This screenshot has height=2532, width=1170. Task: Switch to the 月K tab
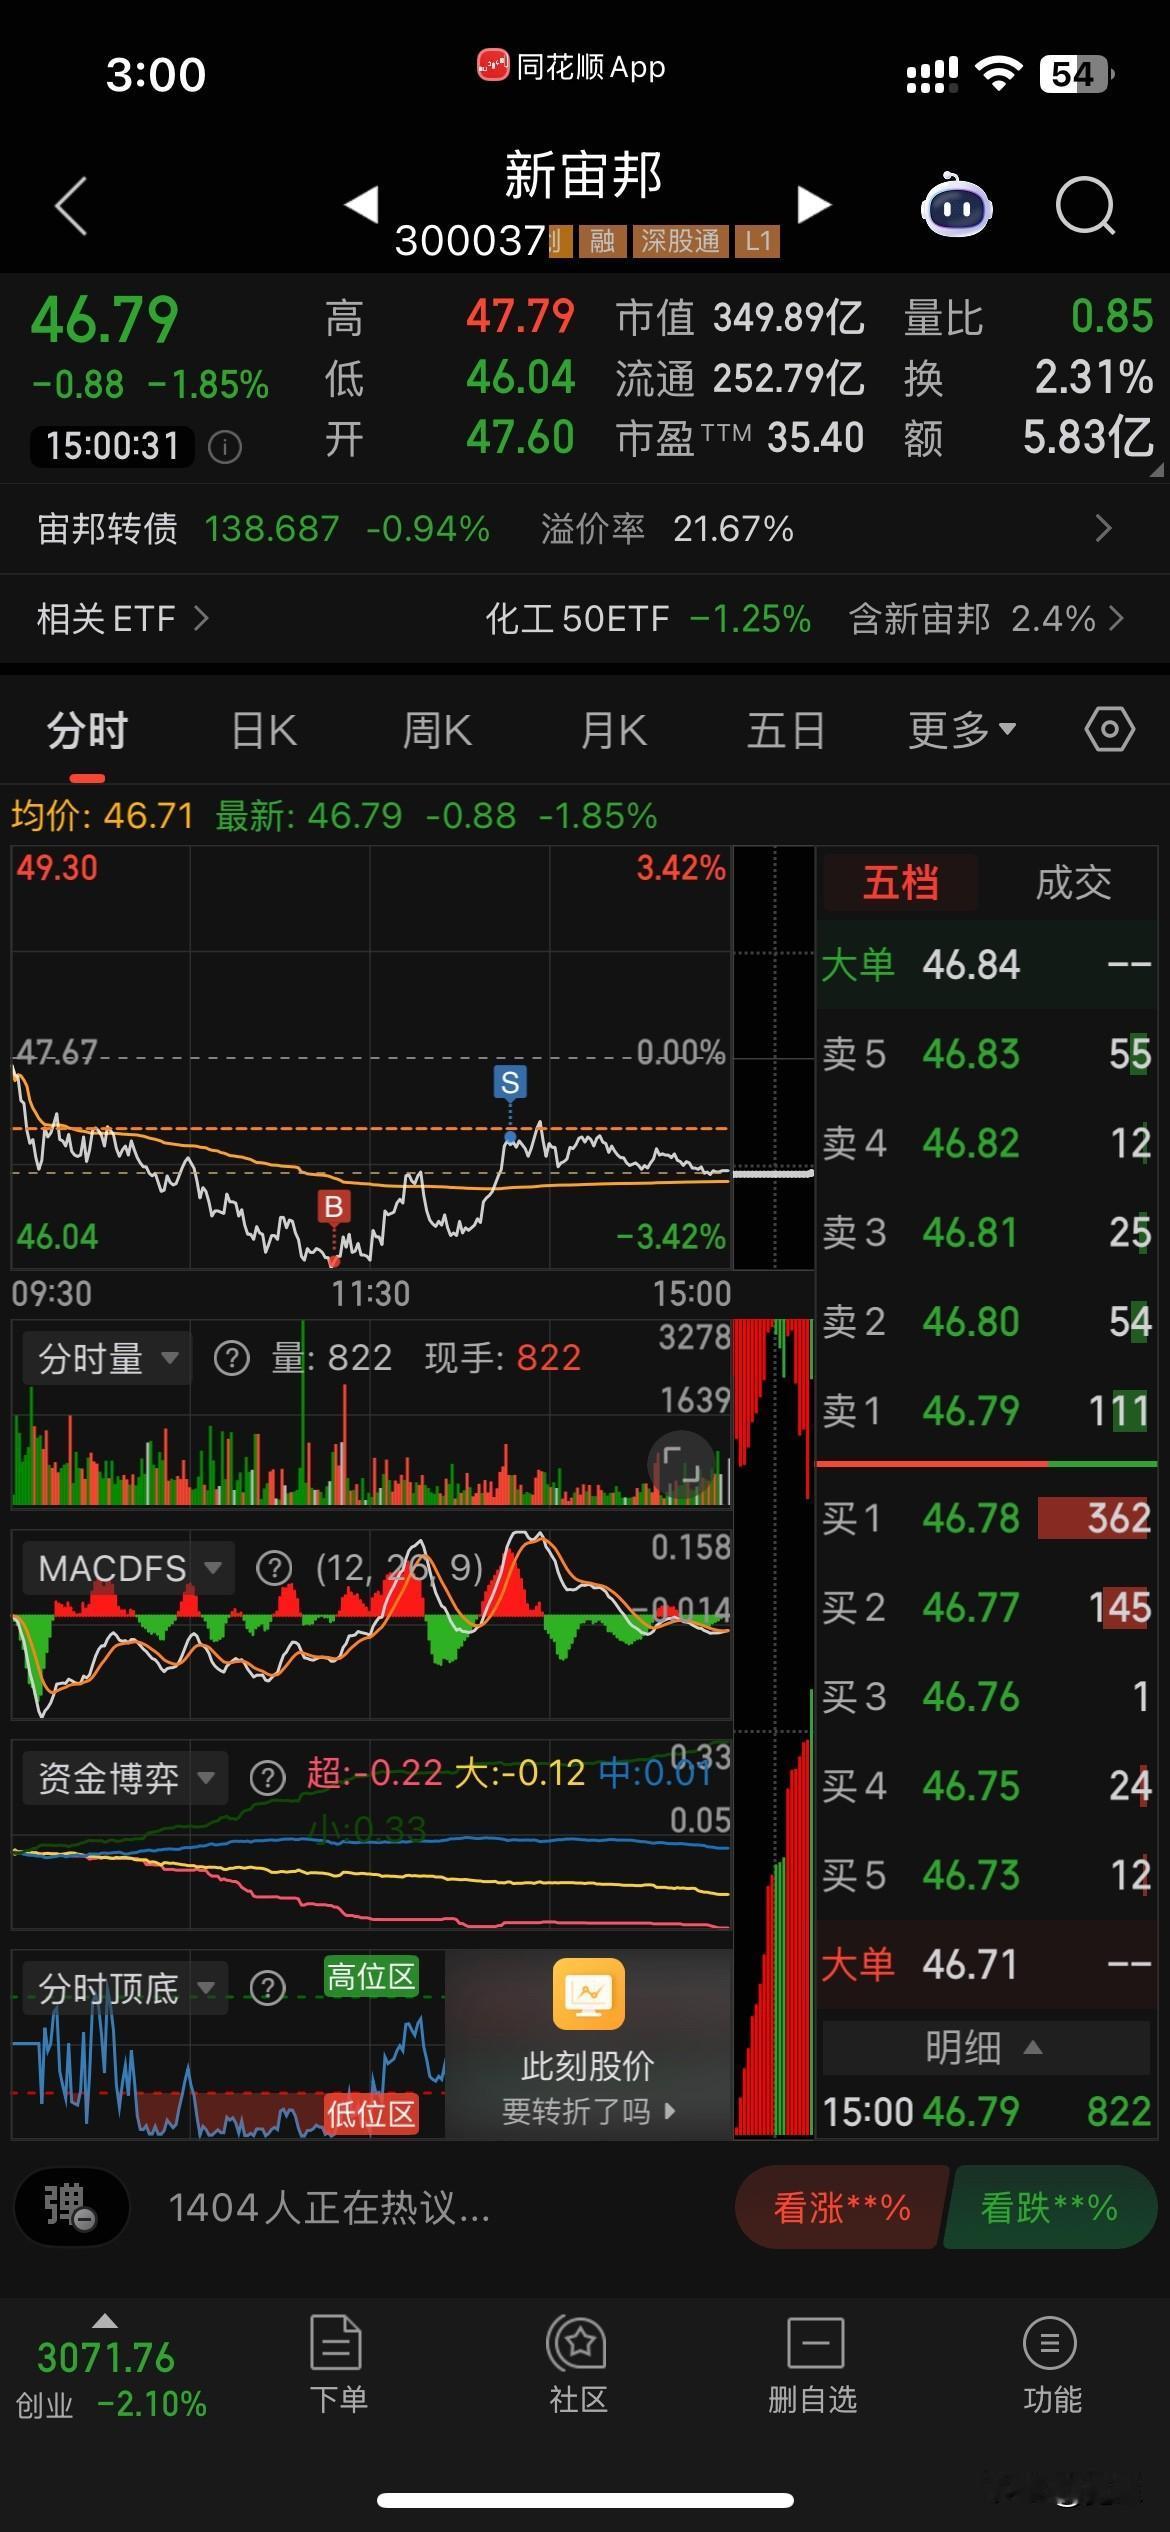tap(613, 731)
